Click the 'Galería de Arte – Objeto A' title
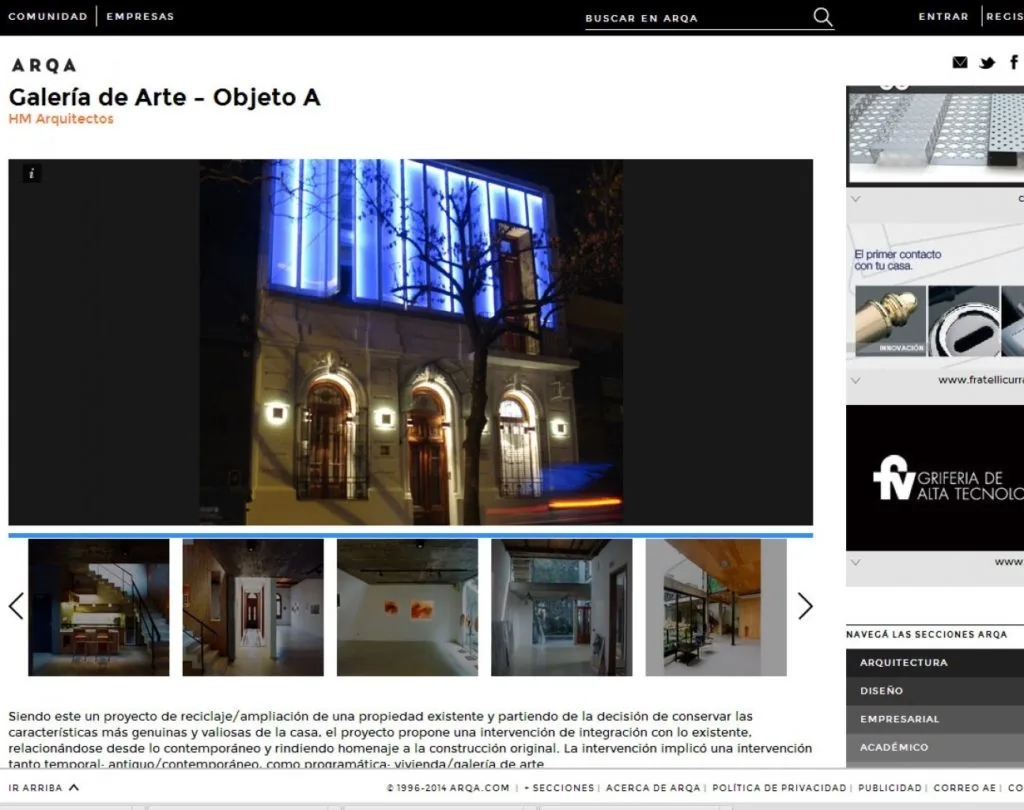 click(164, 97)
